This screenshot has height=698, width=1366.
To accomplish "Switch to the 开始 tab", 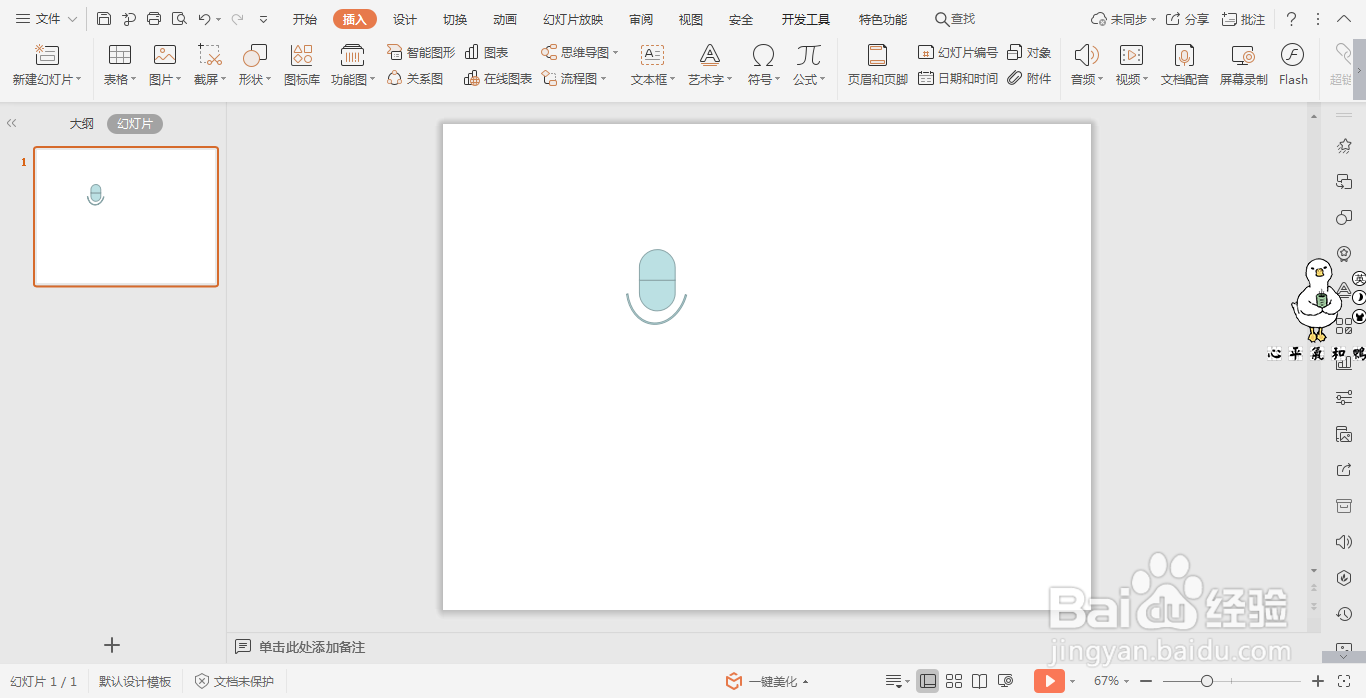I will (305, 19).
